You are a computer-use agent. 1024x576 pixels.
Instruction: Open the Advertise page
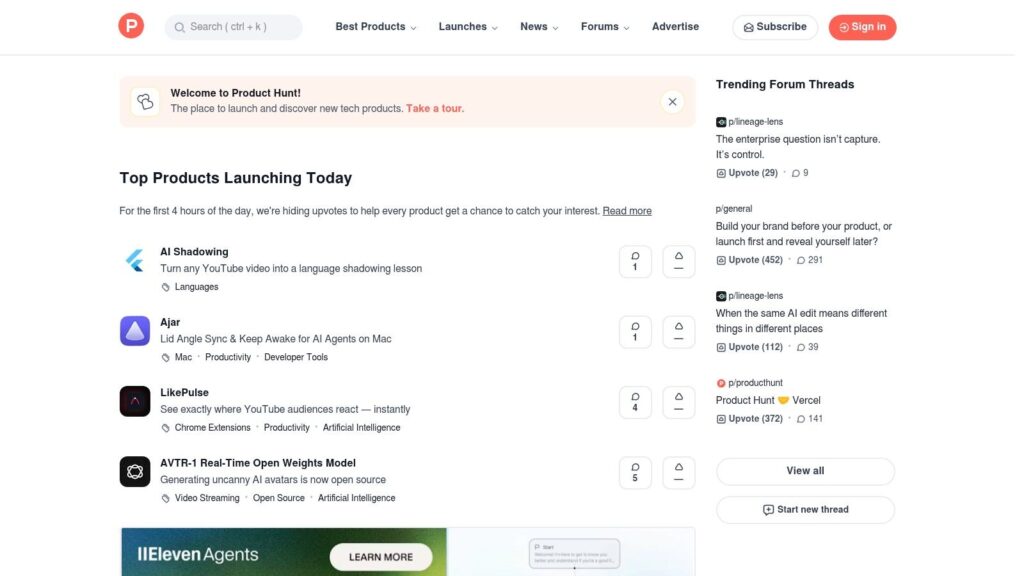pos(675,27)
